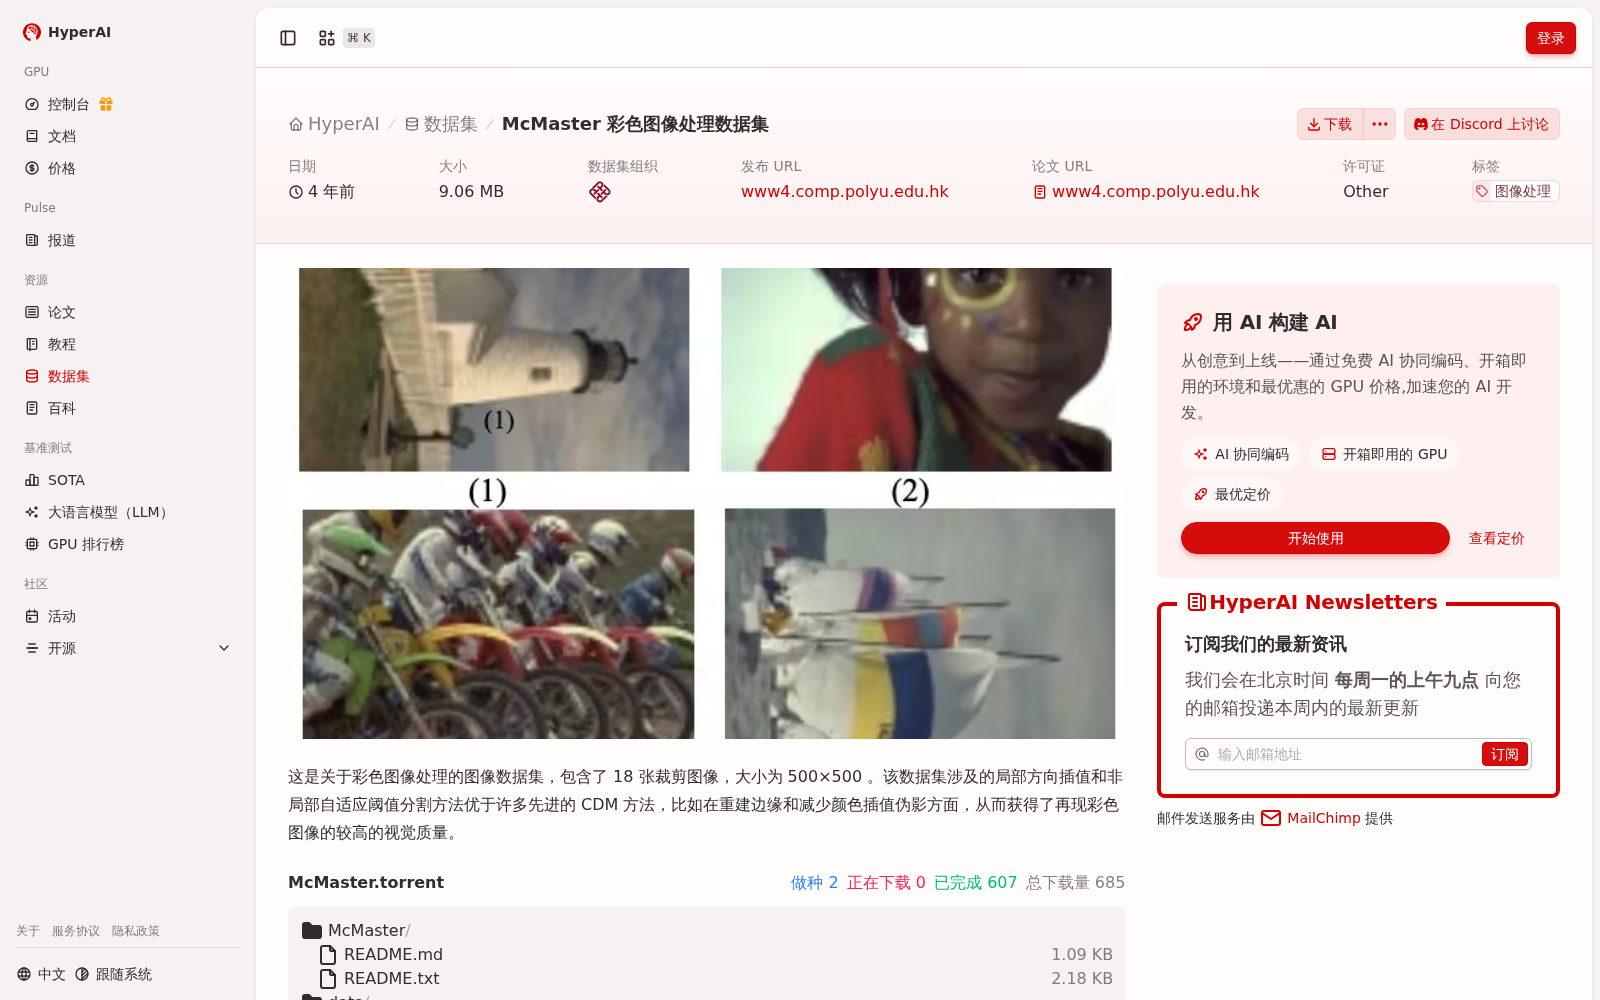The height and width of the screenshot is (1000, 1600).
Task: Click the 图像处理 tag
Action: coord(1515,191)
